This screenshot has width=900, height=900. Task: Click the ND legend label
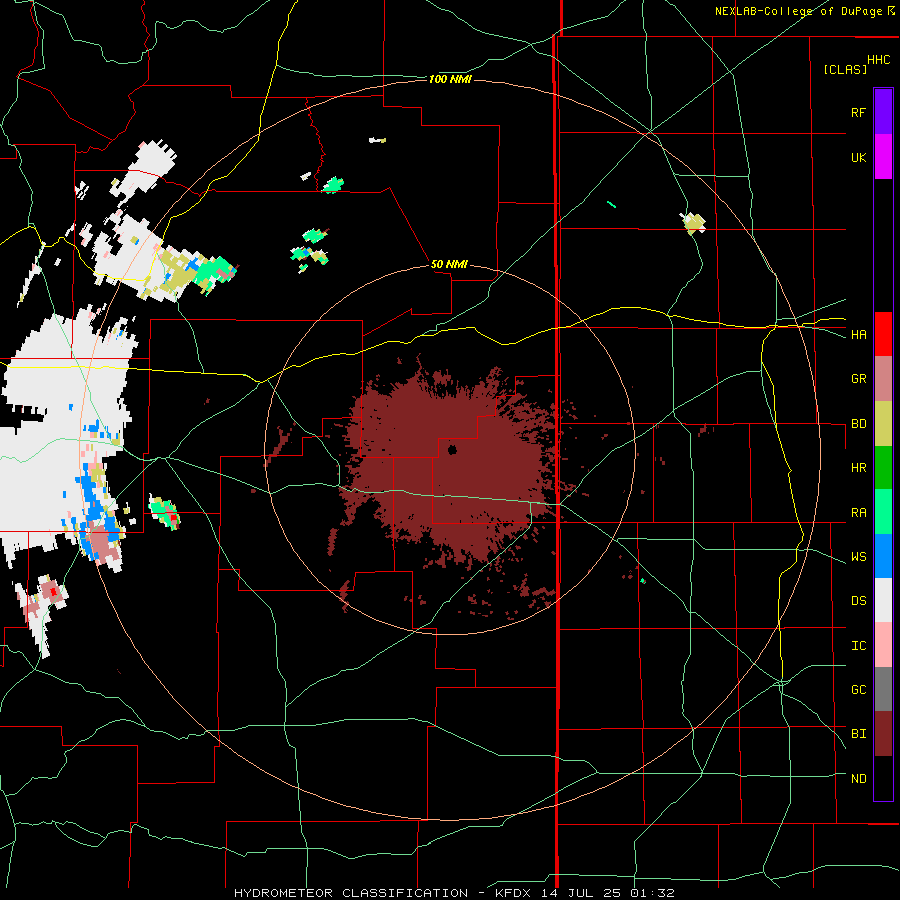pyautogui.click(x=858, y=779)
